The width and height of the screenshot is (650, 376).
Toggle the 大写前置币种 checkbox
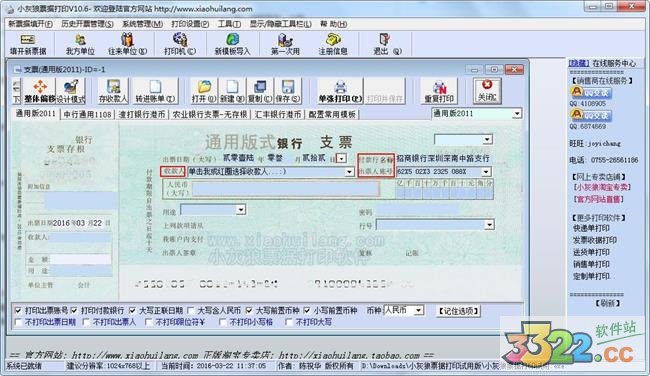[249, 311]
